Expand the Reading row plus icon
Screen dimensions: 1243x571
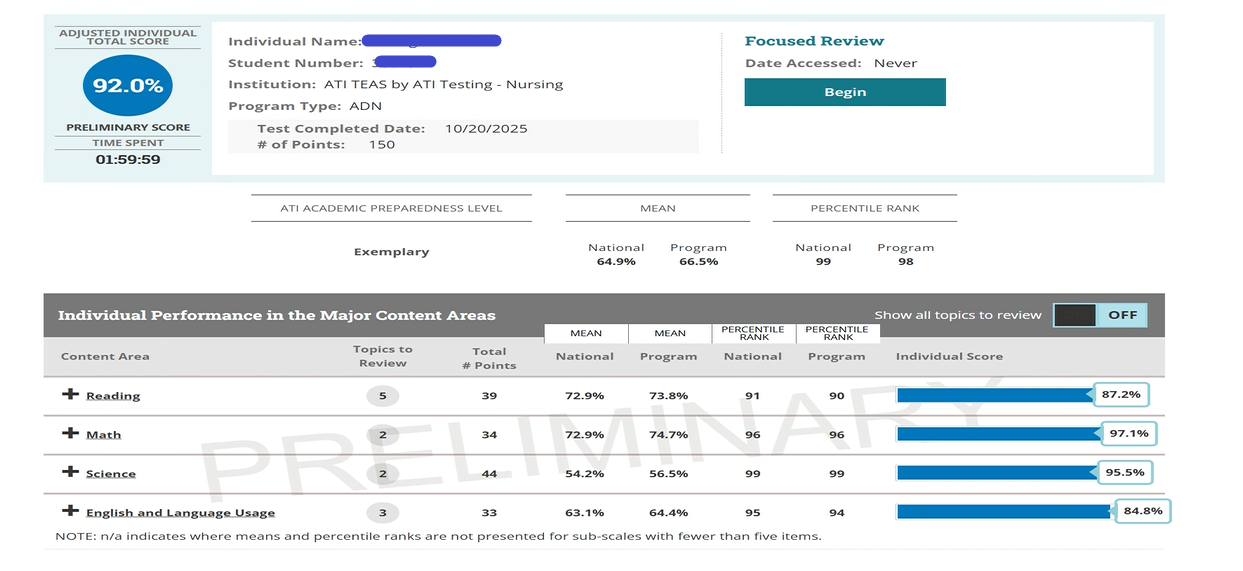click(x=70, y=394)
